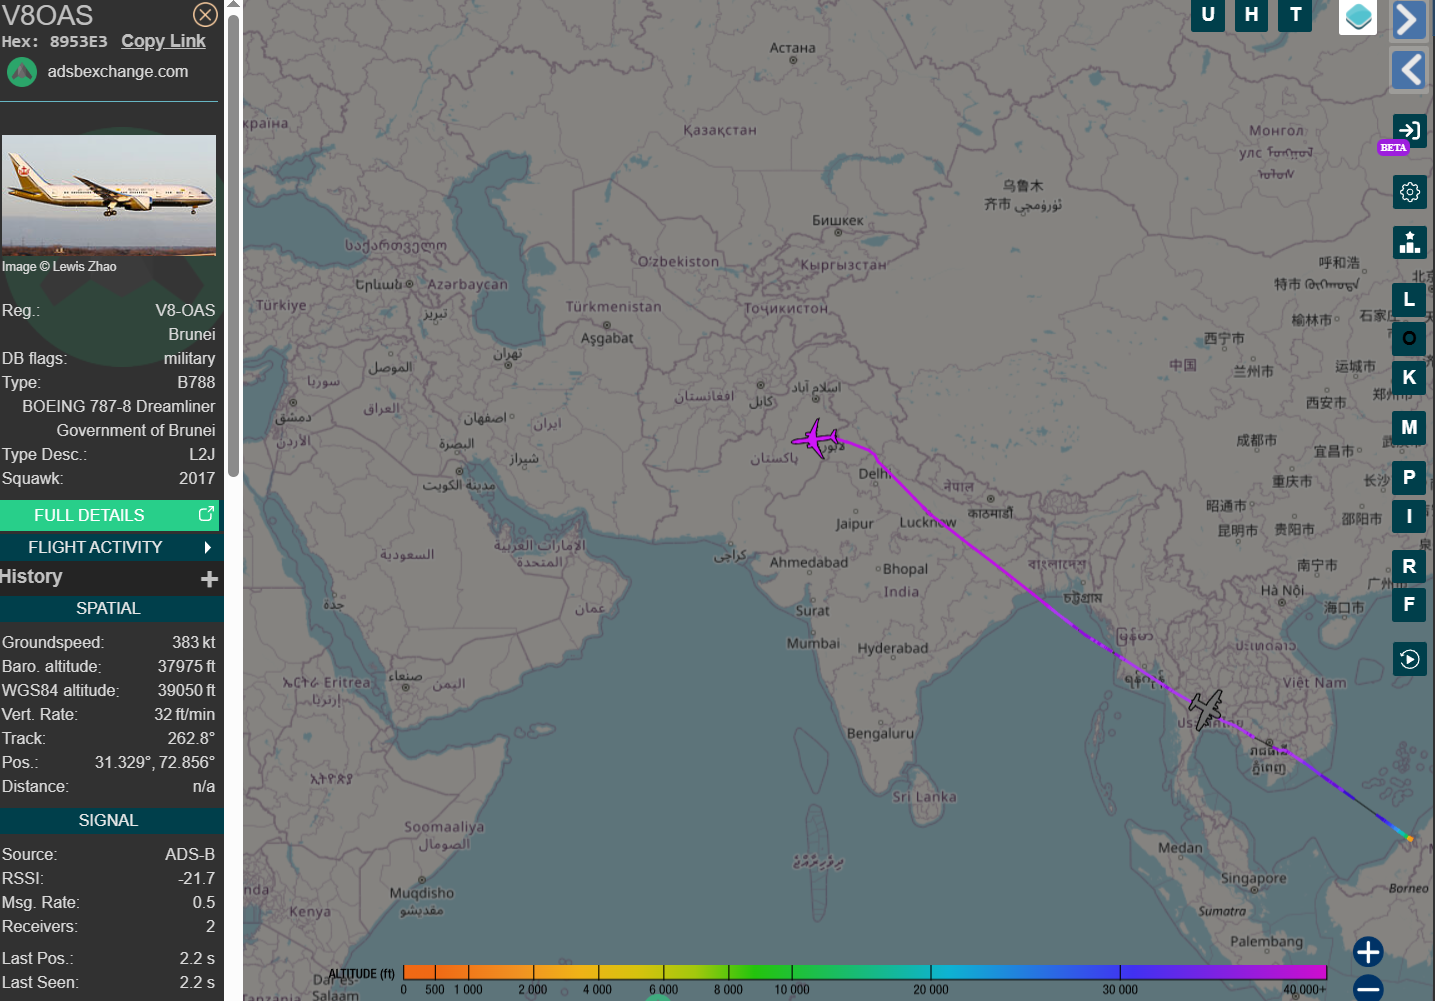Click the Pos. coordinates value
This screenshot has width=1435, height=1001.
point(155,762)
